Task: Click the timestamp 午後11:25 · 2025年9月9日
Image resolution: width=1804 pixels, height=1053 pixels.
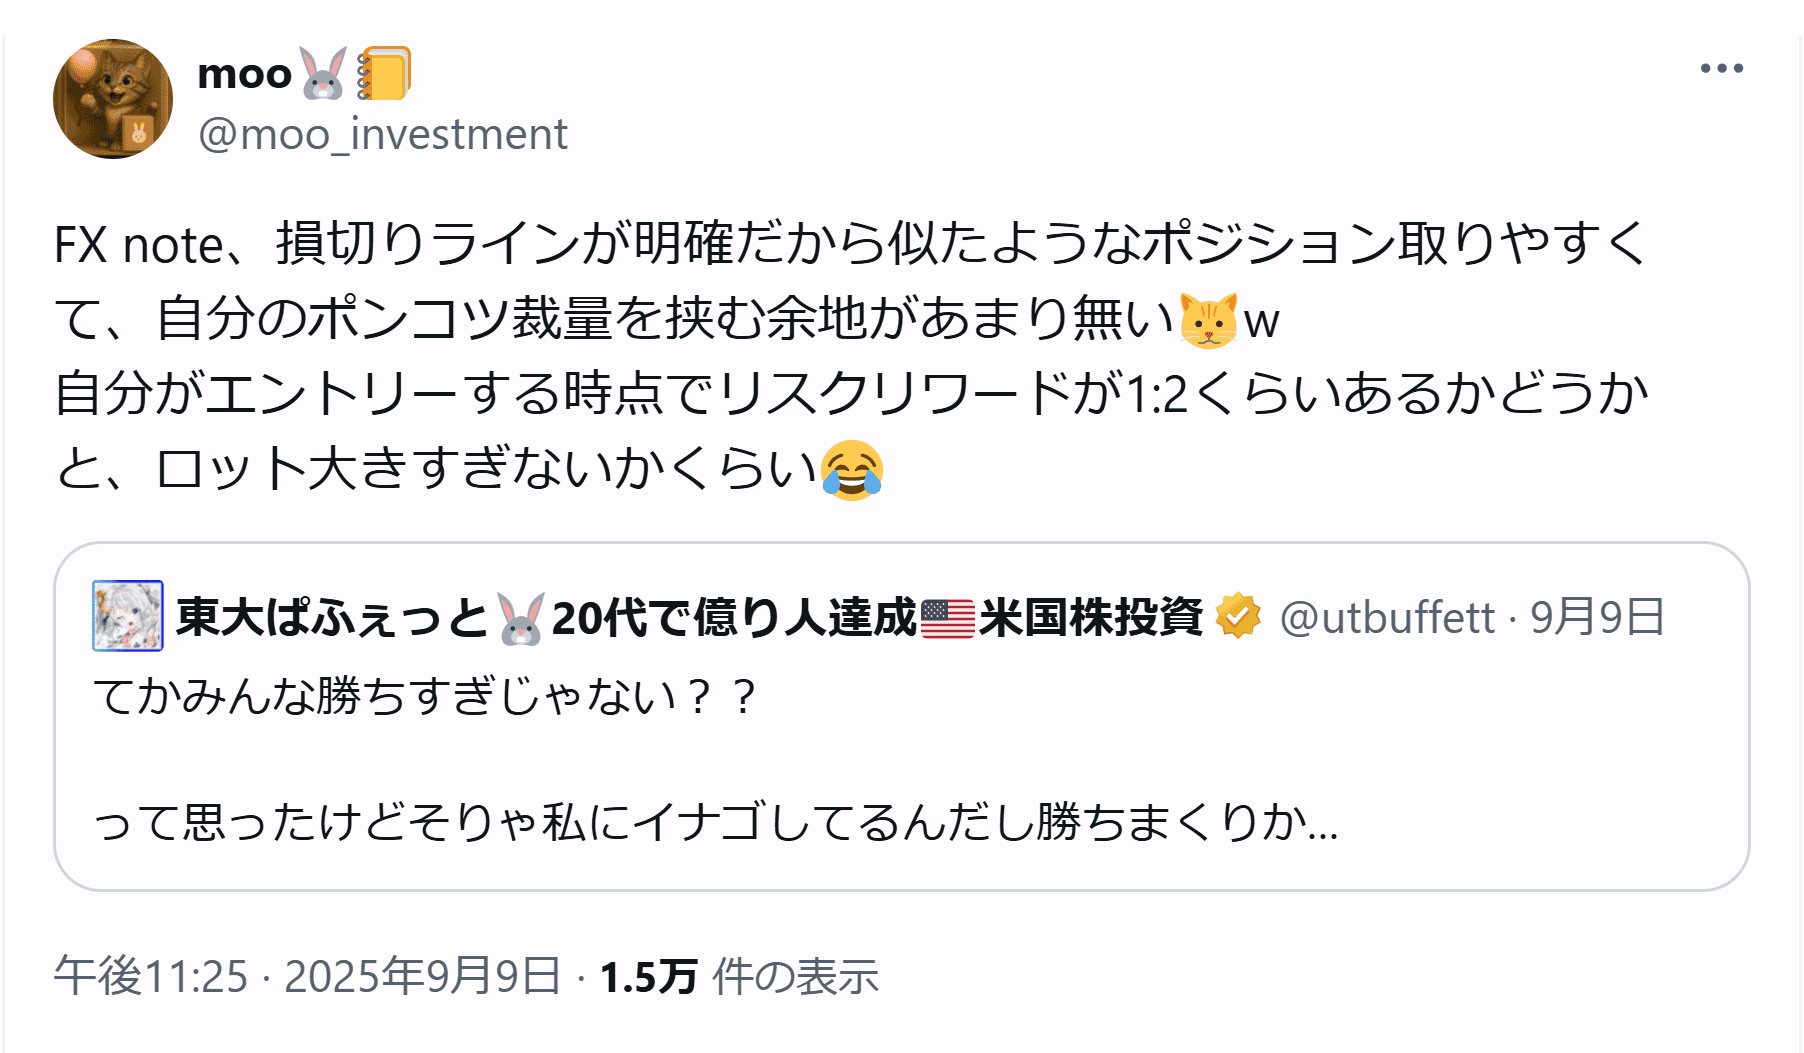Action: point(307,976)
